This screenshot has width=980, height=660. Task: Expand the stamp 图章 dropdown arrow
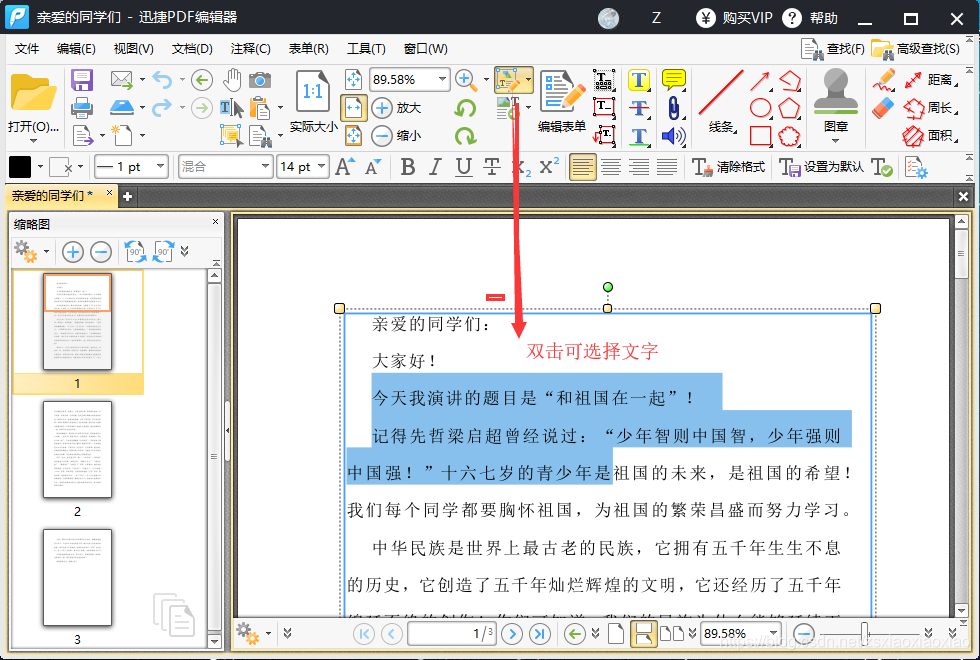pyautogui.click(x=836, y=141)
